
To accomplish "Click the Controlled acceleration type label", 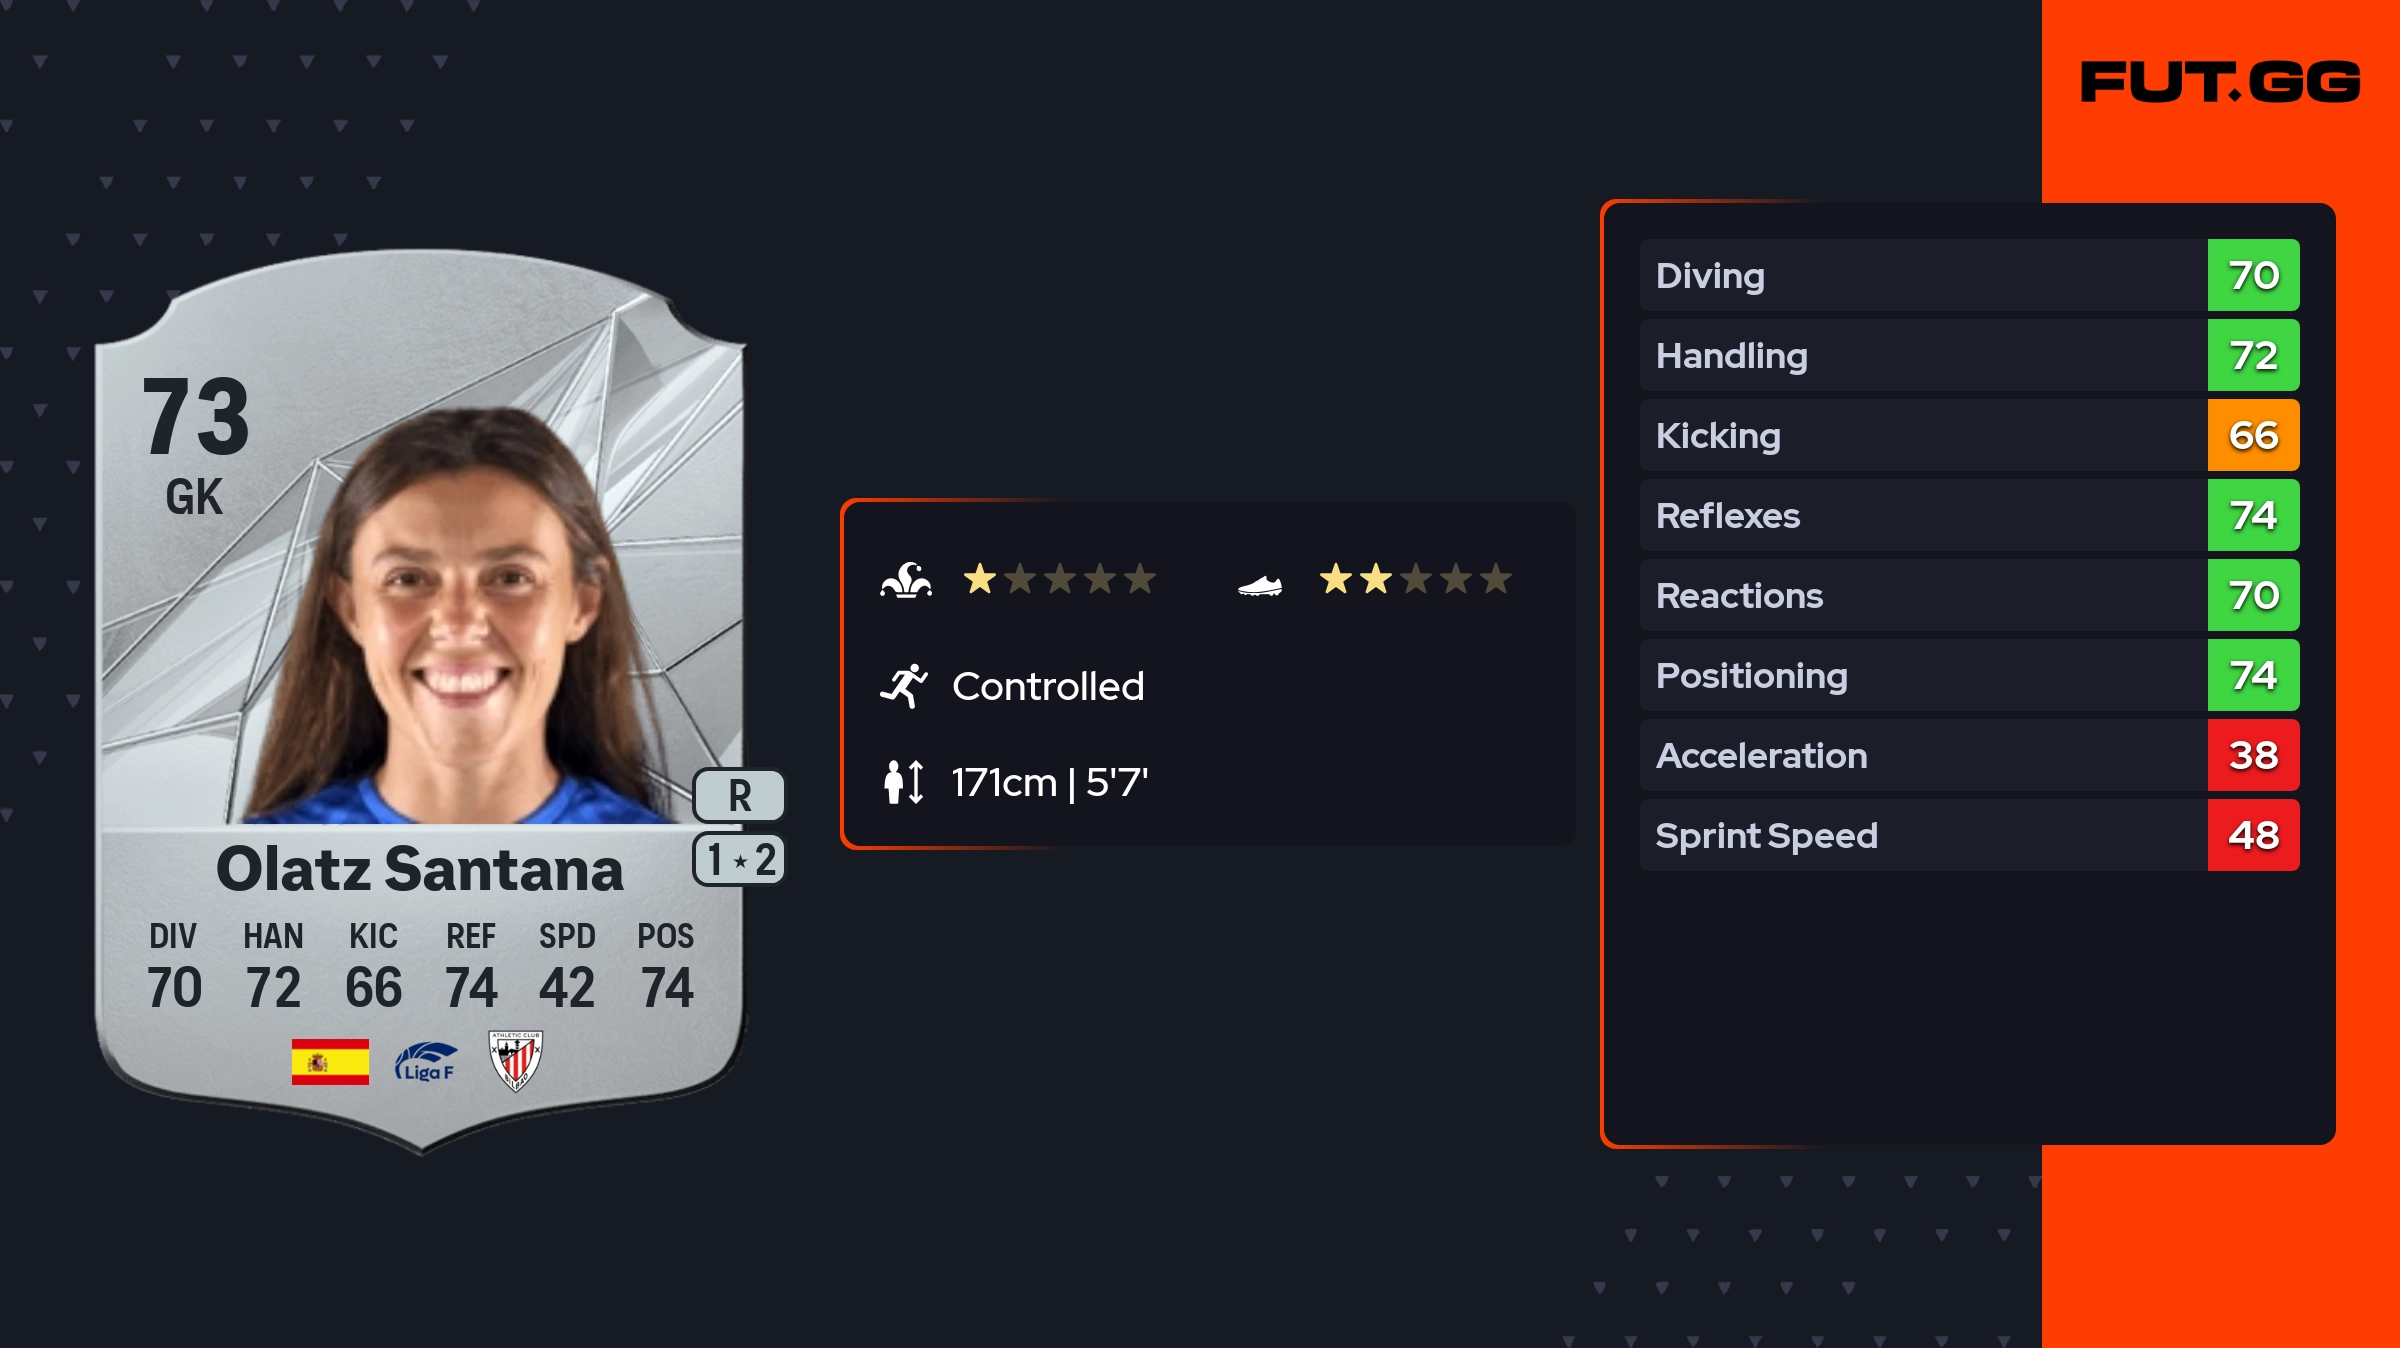I will point(1048,686).
